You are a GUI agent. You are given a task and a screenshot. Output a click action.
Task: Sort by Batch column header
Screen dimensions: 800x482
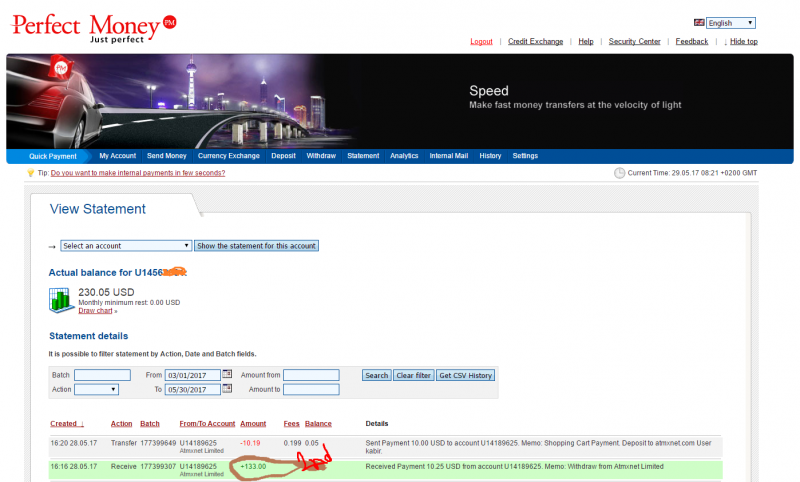[x=149, y=423]
